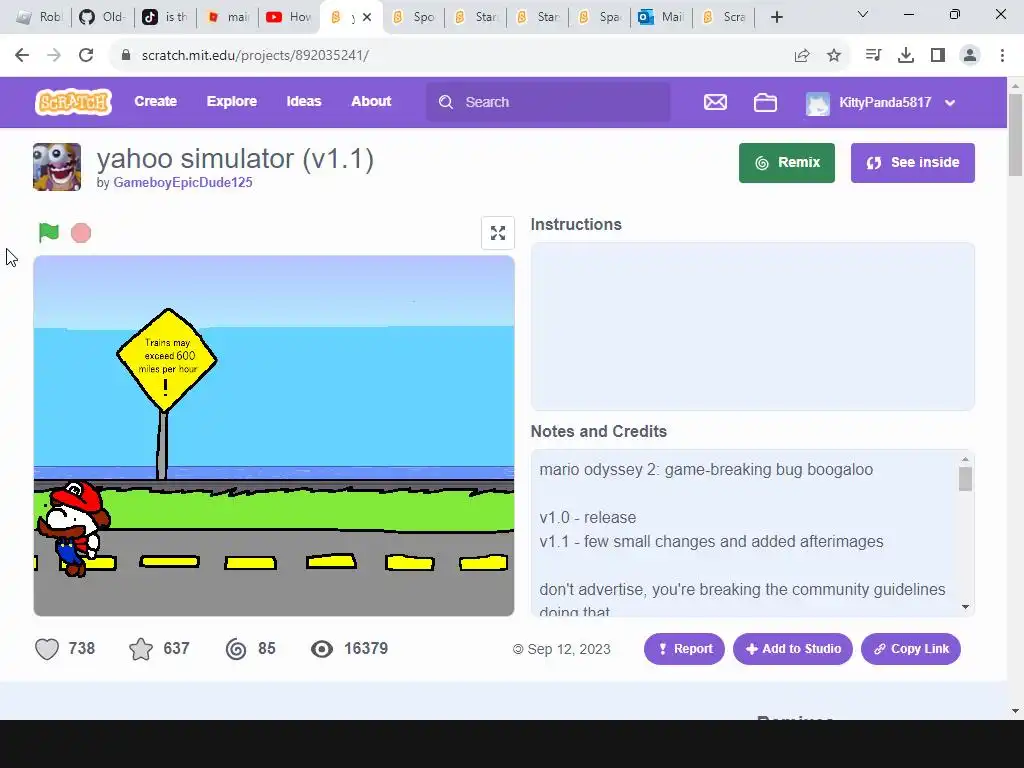Open the Ideas menu item
Viewport: 1024px width, 768px height.
pos(304,101)
